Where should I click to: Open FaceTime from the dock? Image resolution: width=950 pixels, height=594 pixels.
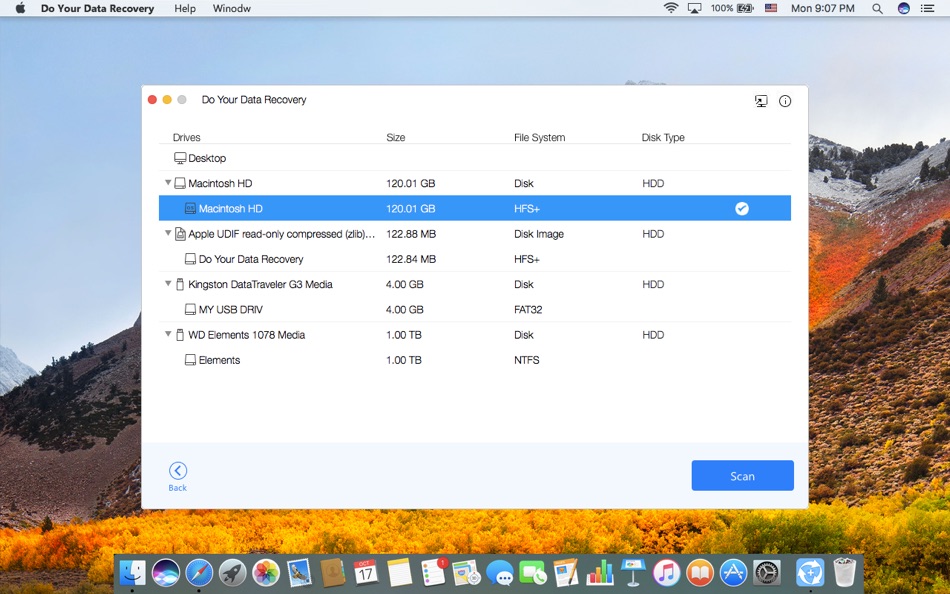click(533, 572)
